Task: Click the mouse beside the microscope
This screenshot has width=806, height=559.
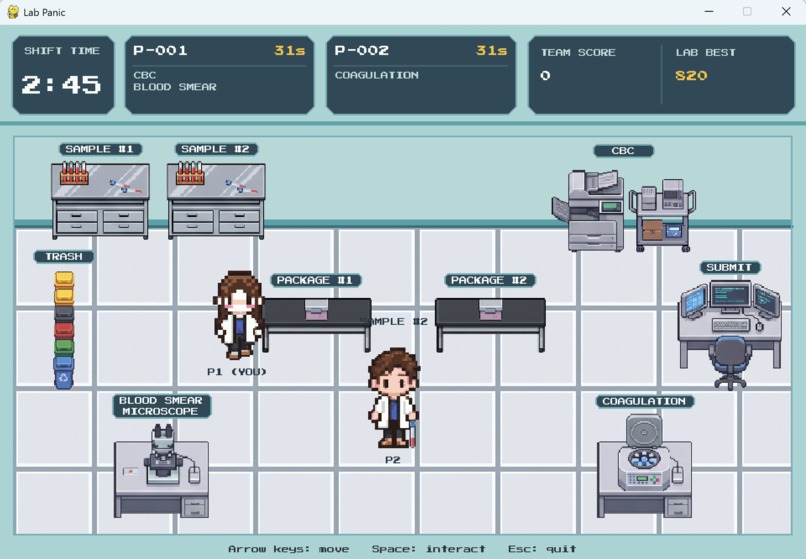Action: tap(194, 474)
